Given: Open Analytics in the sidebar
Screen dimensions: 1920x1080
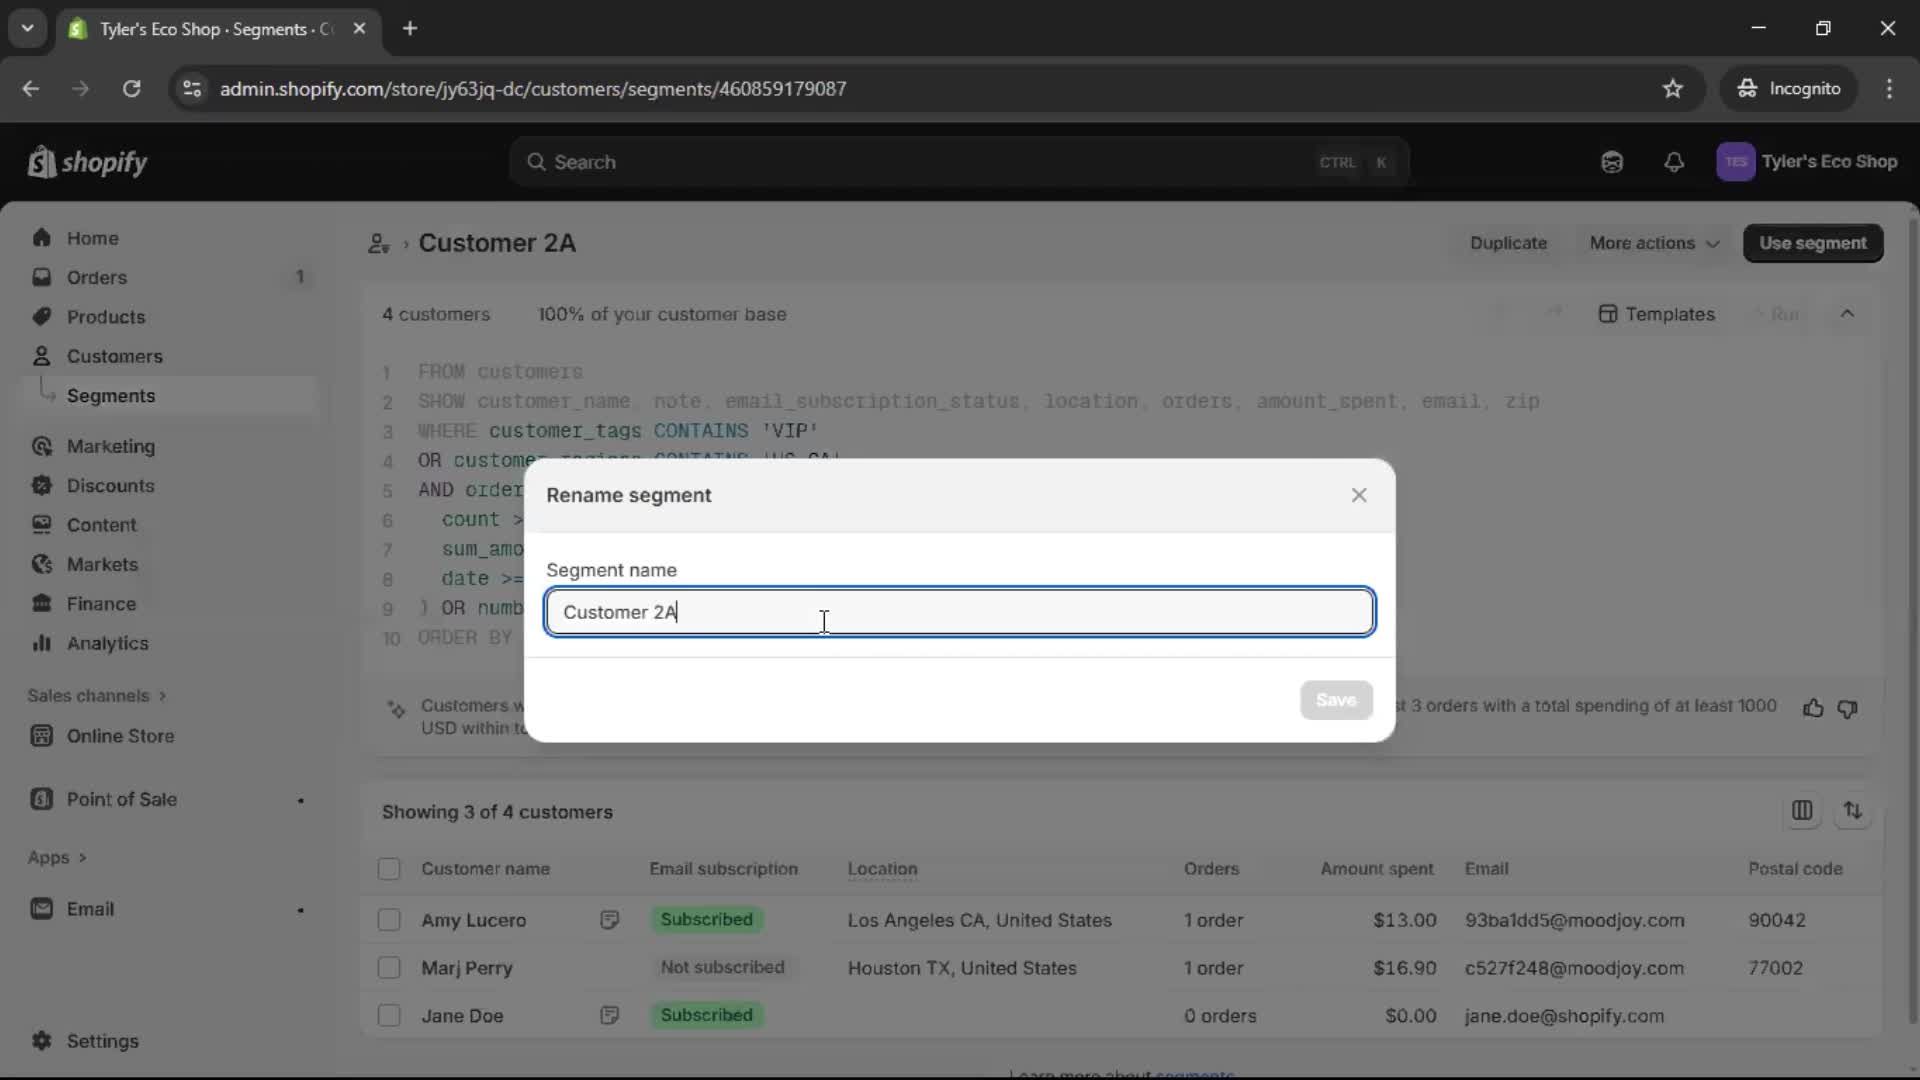Looking at the screenshot, I should [107, 644].
